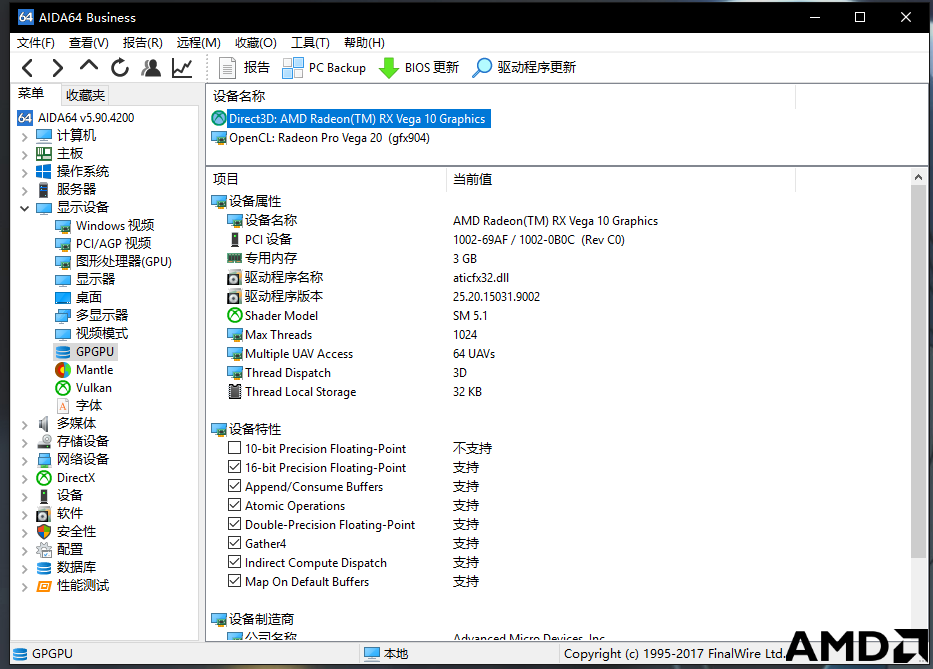Toggle 16-bit Precision Floating-Point checkbox
This screenshot has height=669, width=933.
click(x=234, y=467)
